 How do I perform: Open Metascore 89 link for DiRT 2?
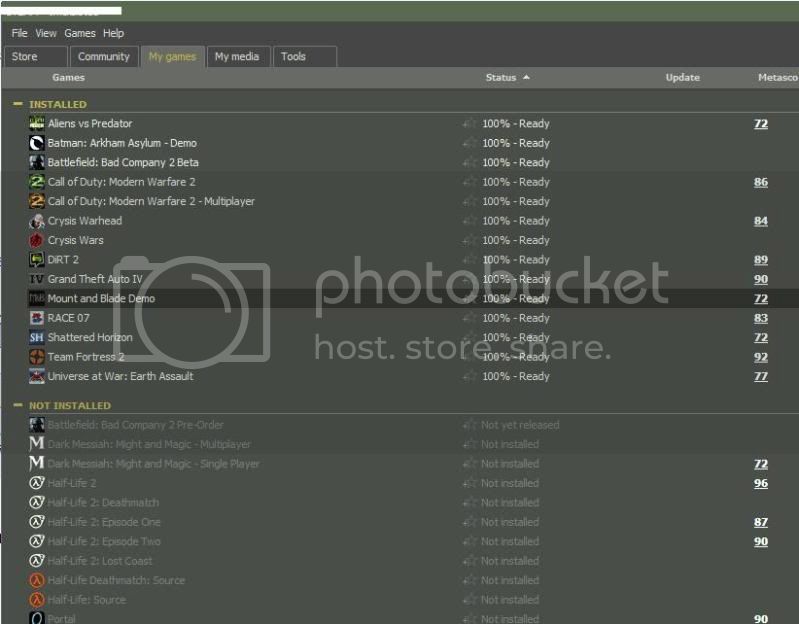point(761,260)
